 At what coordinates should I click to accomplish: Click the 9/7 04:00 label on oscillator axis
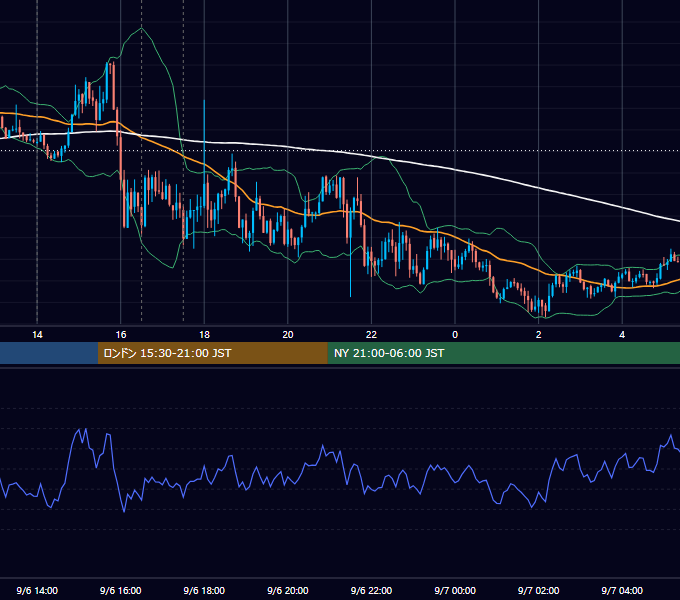click(622, 590)
